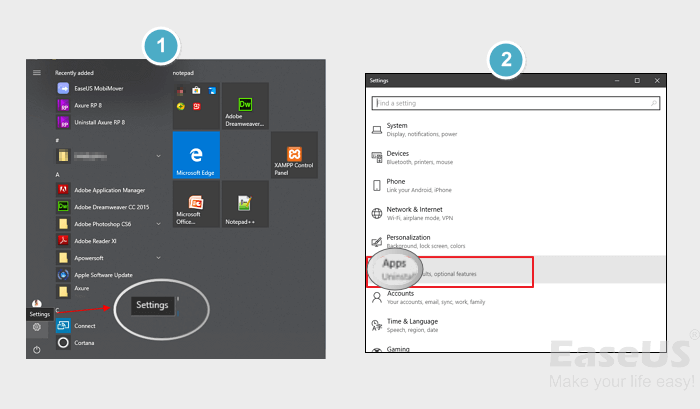Expand the blurred folder under # section
The width and height of the screenshot is (700, 409).
click(x=158, y=156)
